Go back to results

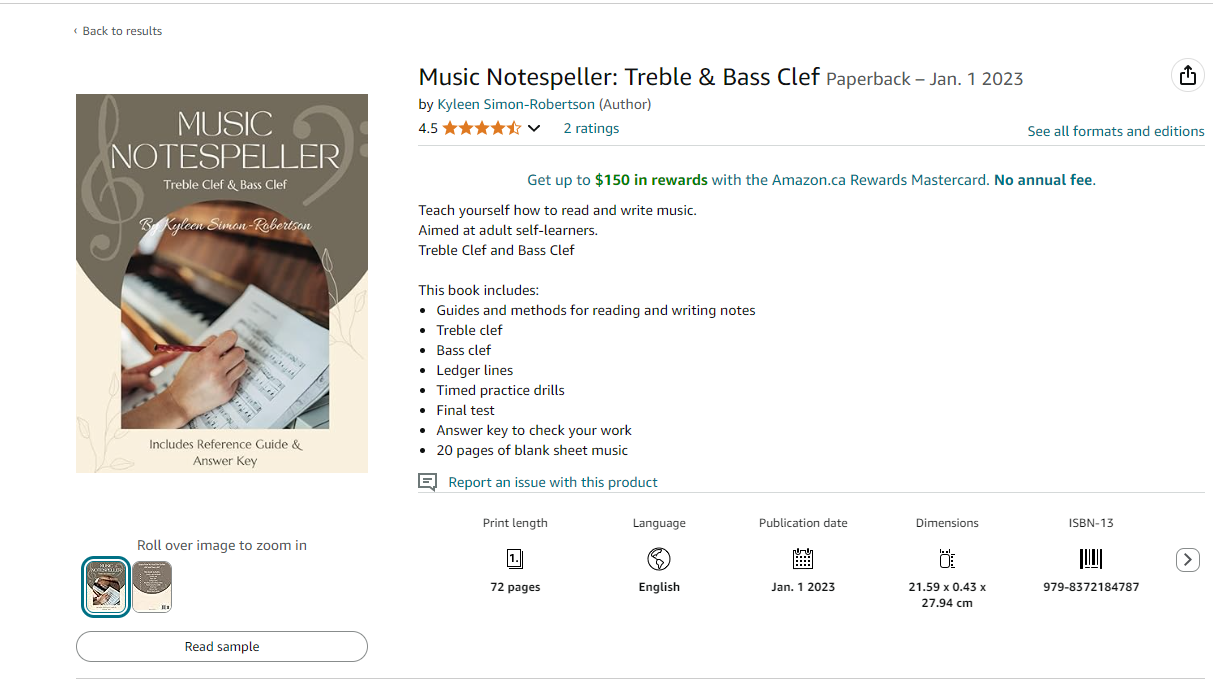tap(118, 31)
